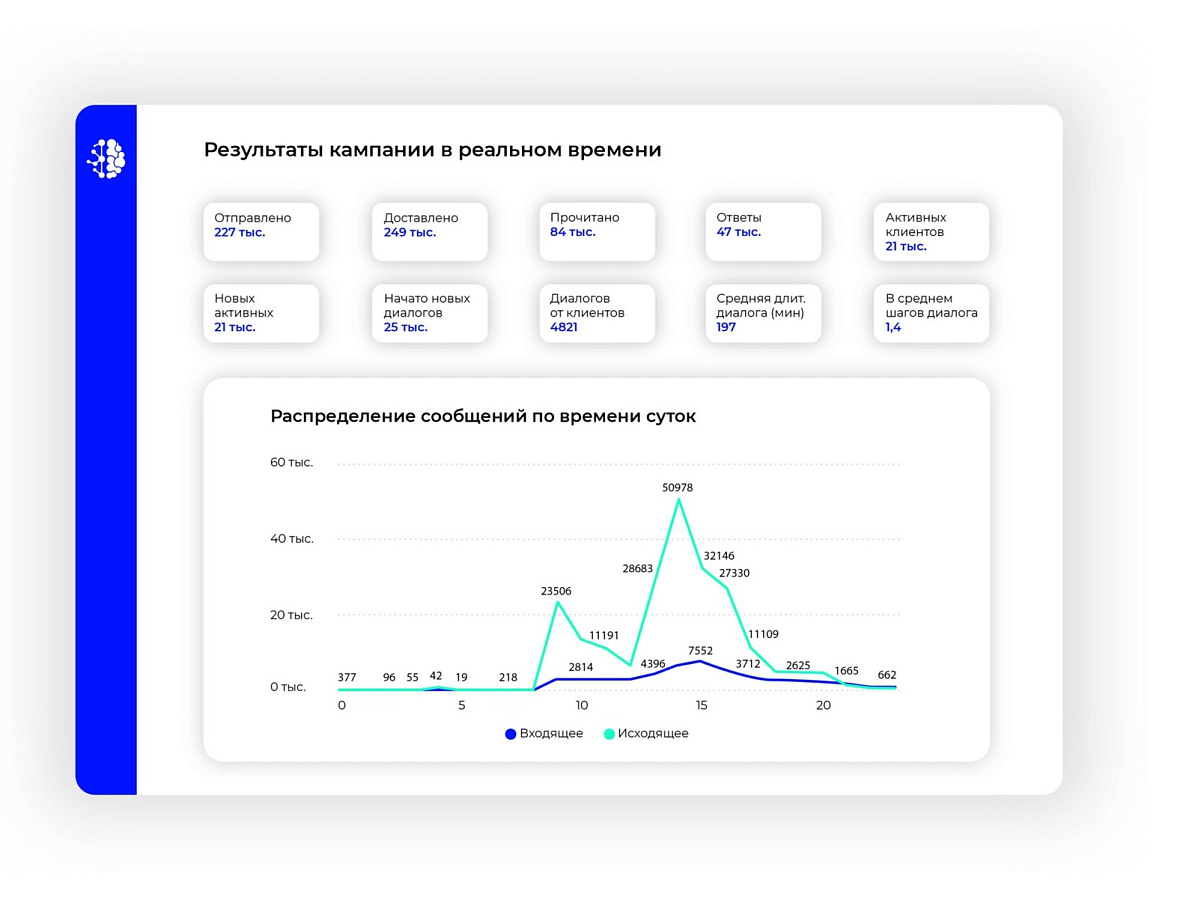This screenshot has width=1198, height=900.
Task: Click the 32146 data point label
Action: pos(719,555)
